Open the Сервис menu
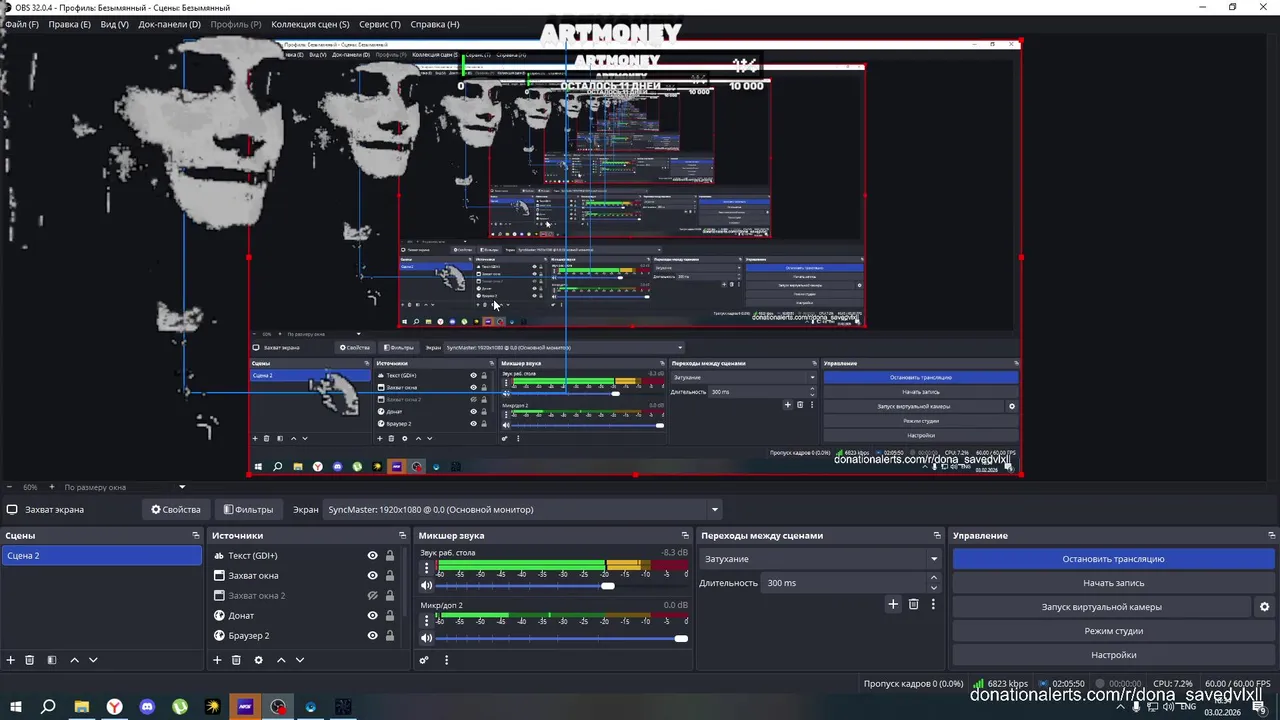1280x720 pixels. click(379, 24)
